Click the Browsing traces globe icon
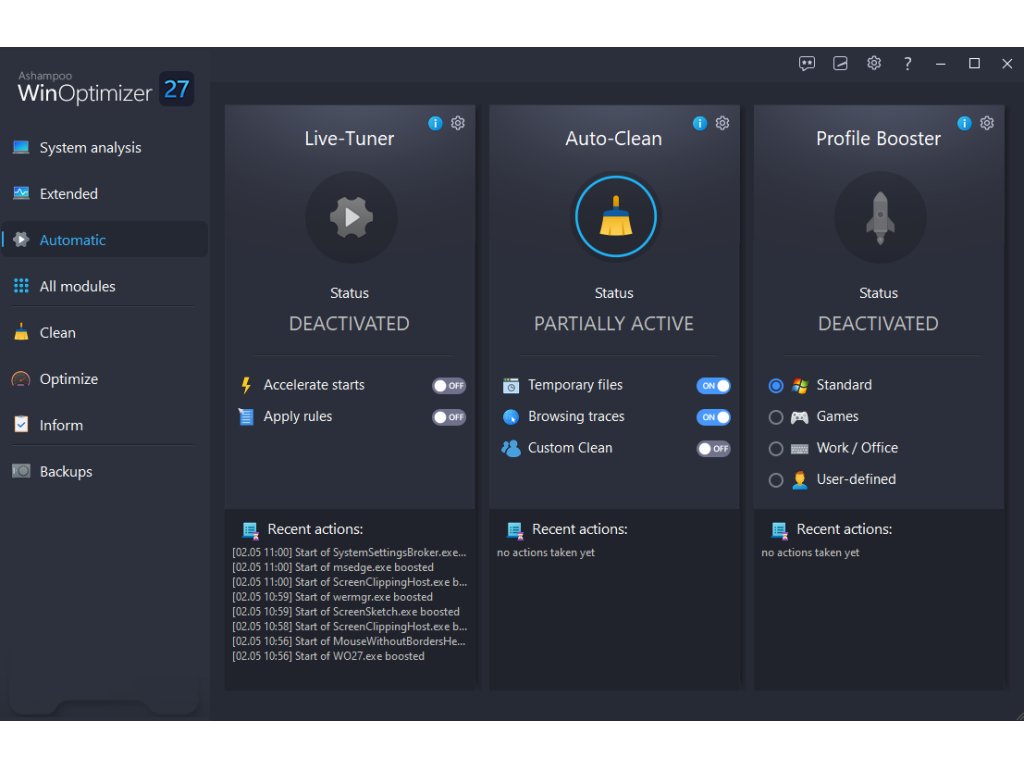This screenshot has height=768, width=1024. point(511,417)
